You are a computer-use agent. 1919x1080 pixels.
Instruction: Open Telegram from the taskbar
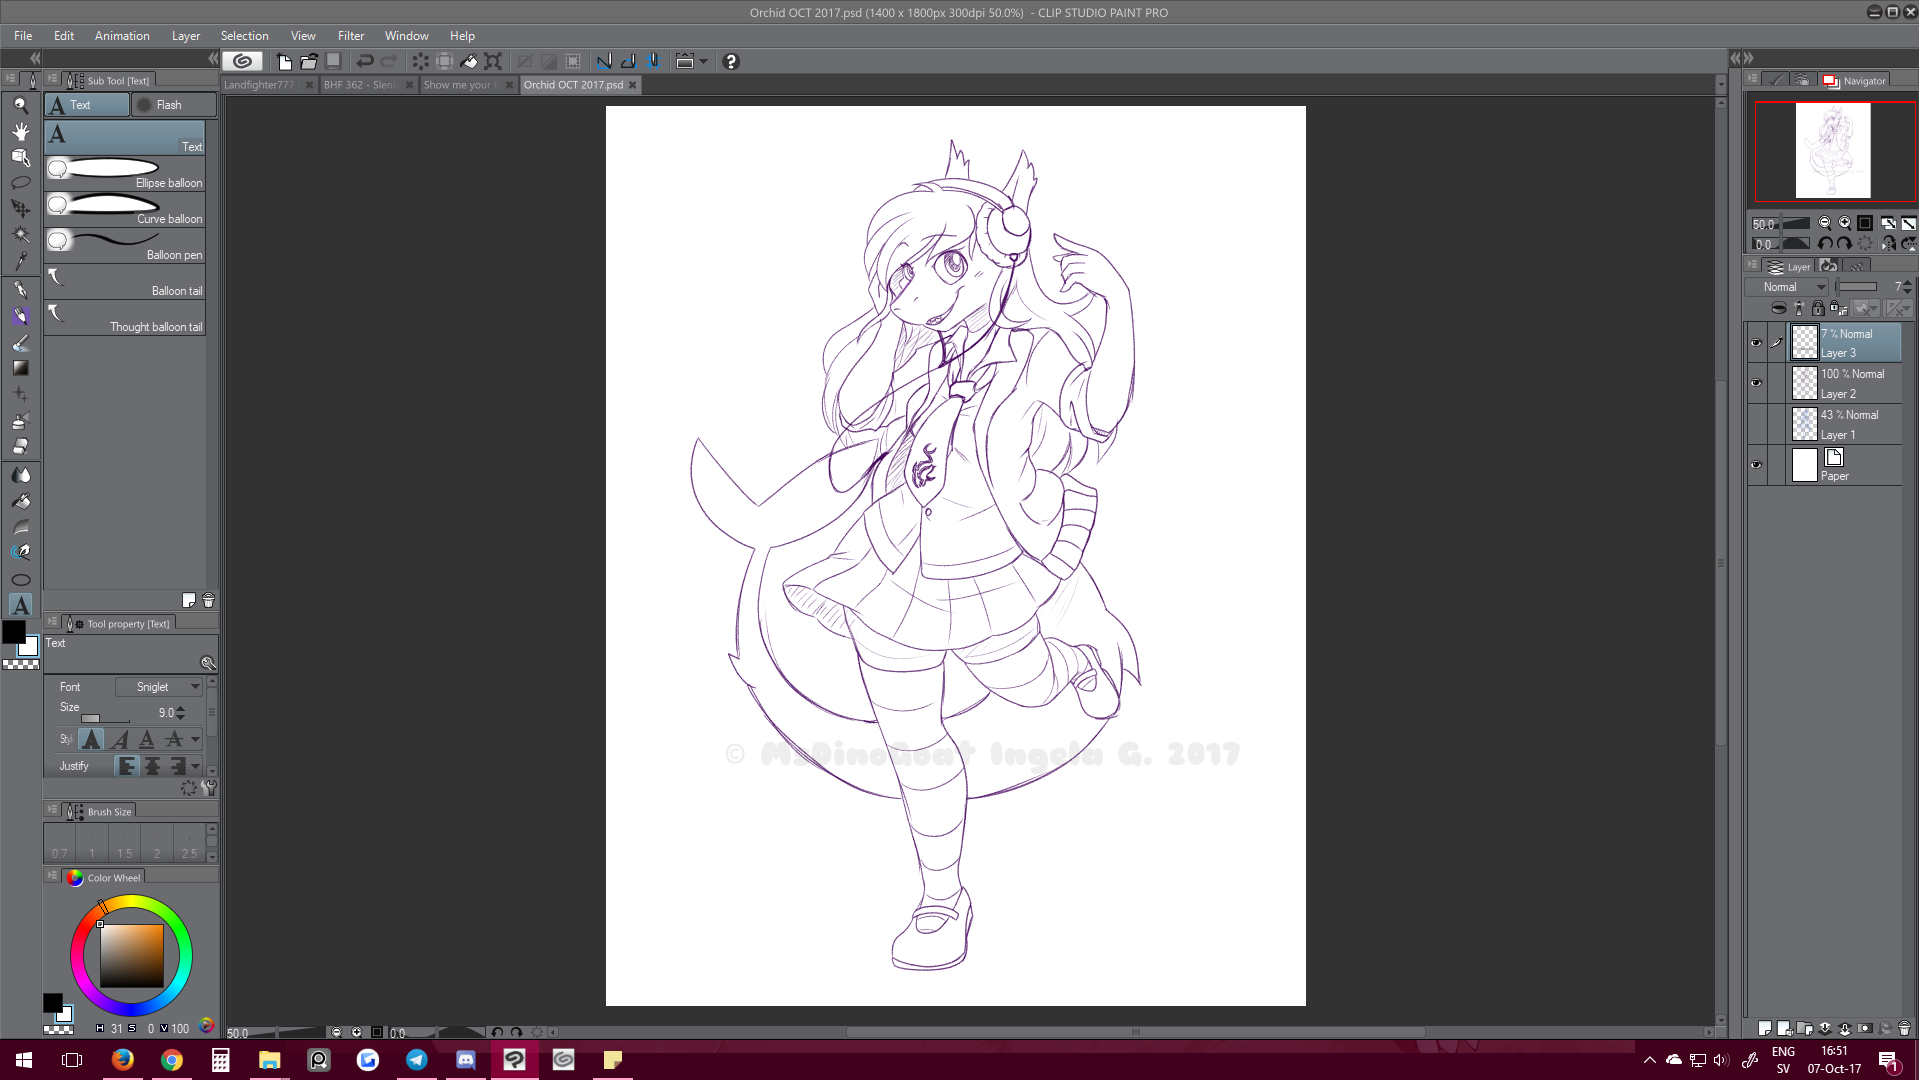point(417,1060)
